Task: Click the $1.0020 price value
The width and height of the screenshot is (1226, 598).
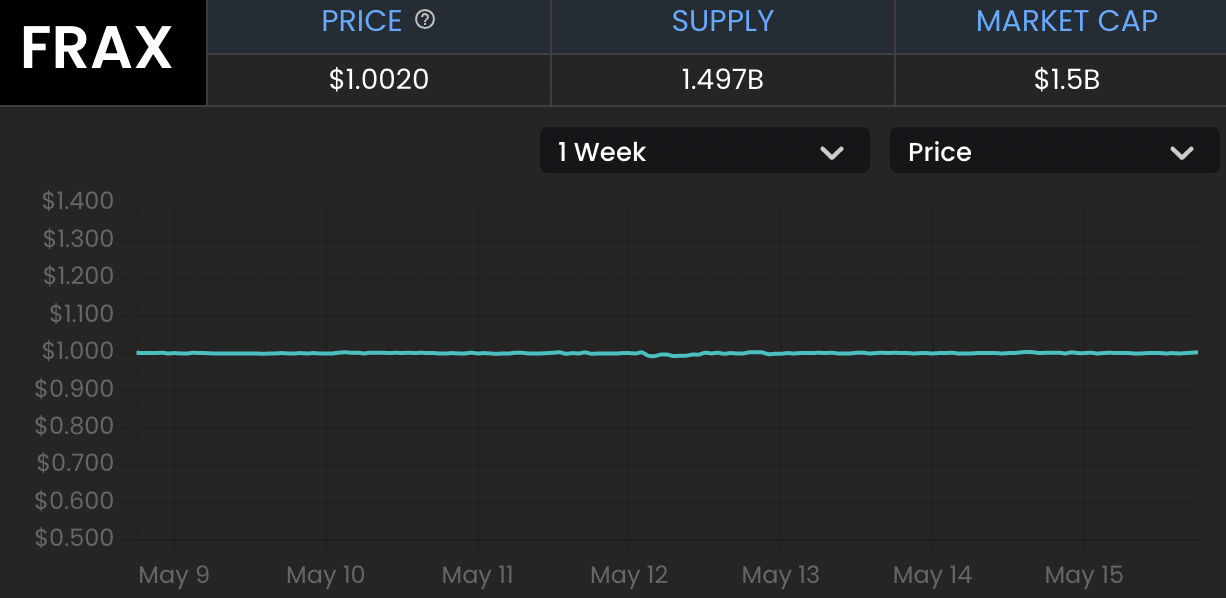Action: pos(379,80)
